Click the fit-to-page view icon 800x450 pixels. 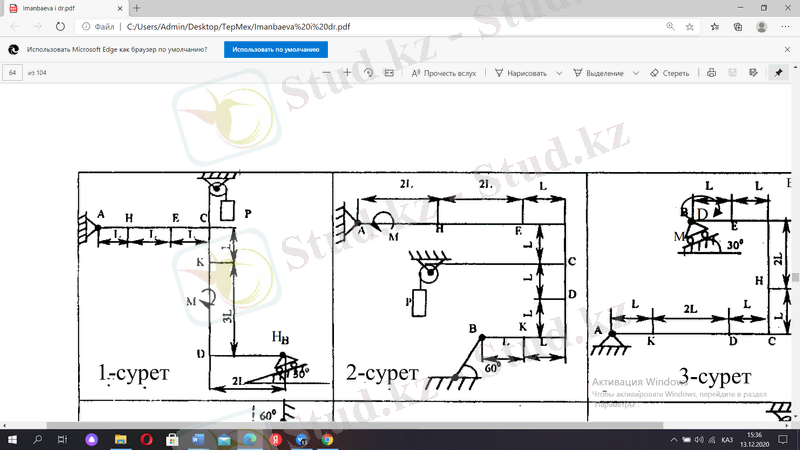pyautogui.click(x=389, y=73)
